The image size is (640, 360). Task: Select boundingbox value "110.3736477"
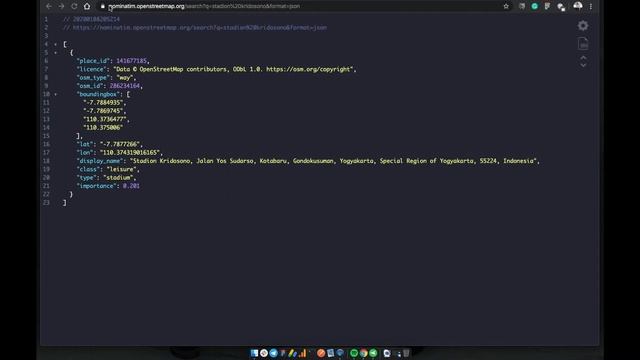click(x=105, y=119)
